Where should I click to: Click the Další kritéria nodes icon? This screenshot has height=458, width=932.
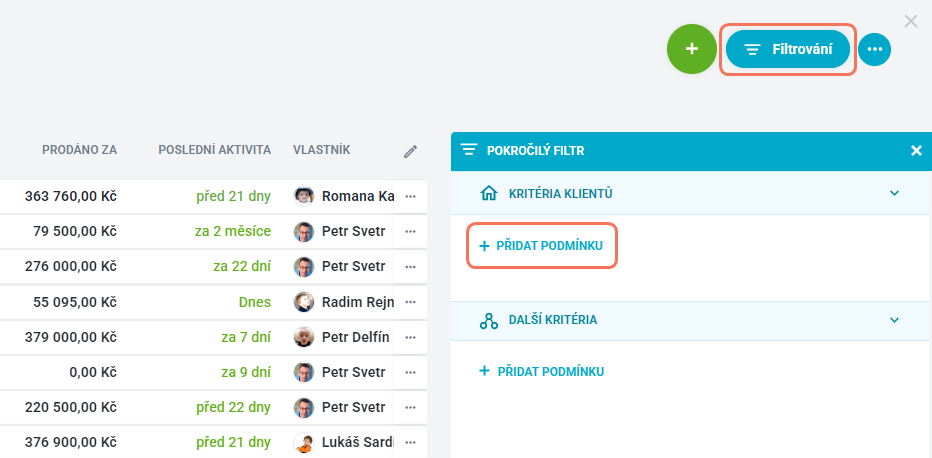[488, 320]
